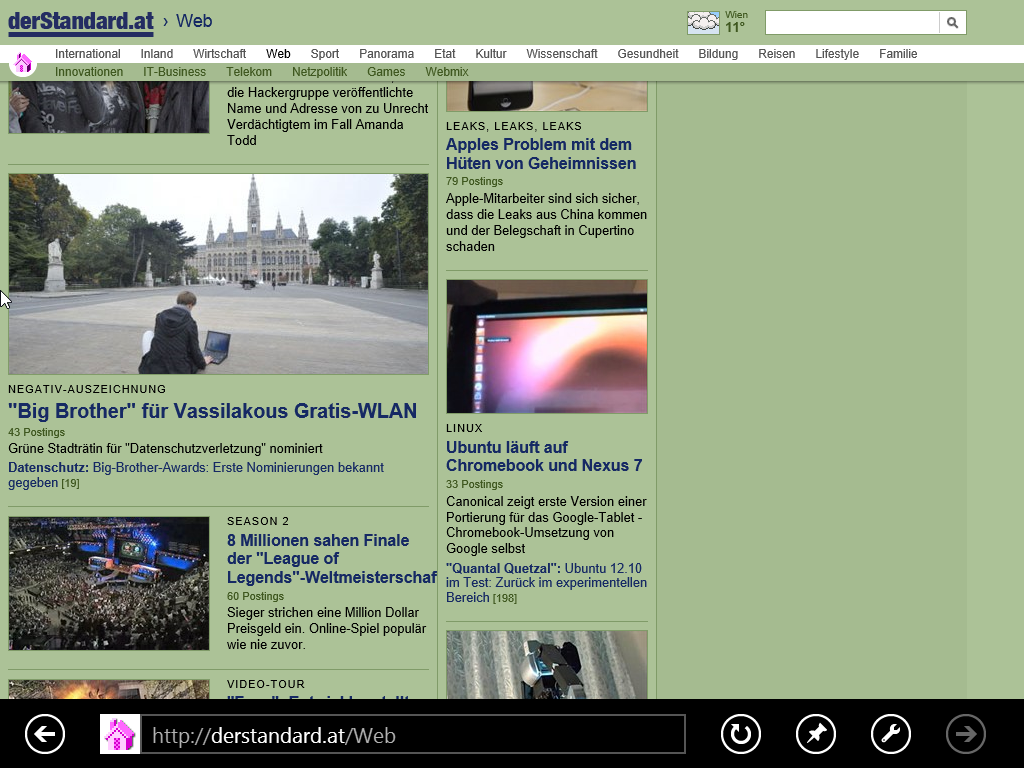Open 8 Millionen sahen Finale headline
Viewport: 1024px width, 768px height.
click(332, 558)
